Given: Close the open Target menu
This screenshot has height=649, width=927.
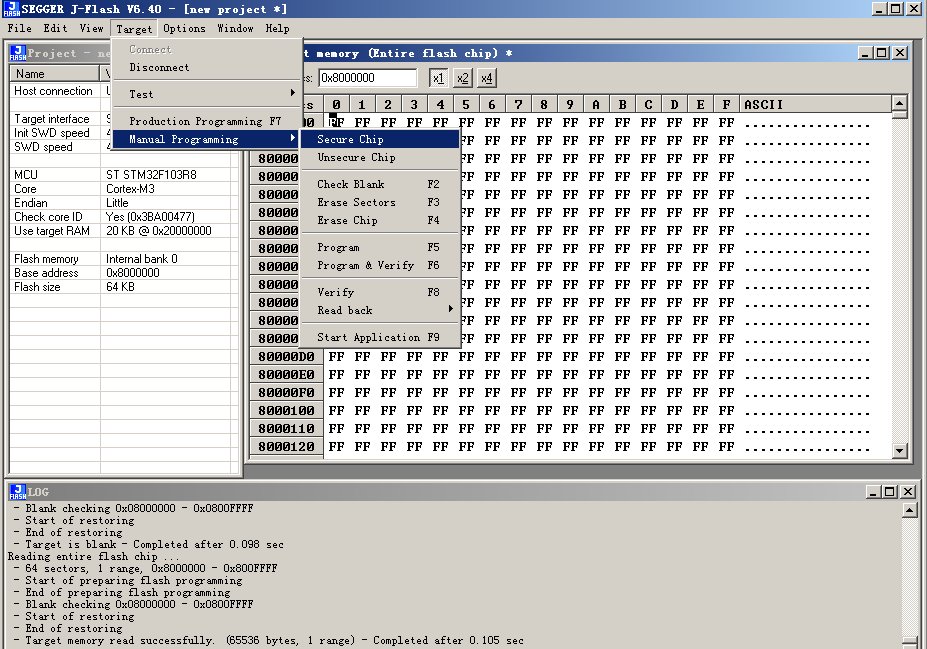Looking at the screenshot, I should click(134, 29).
